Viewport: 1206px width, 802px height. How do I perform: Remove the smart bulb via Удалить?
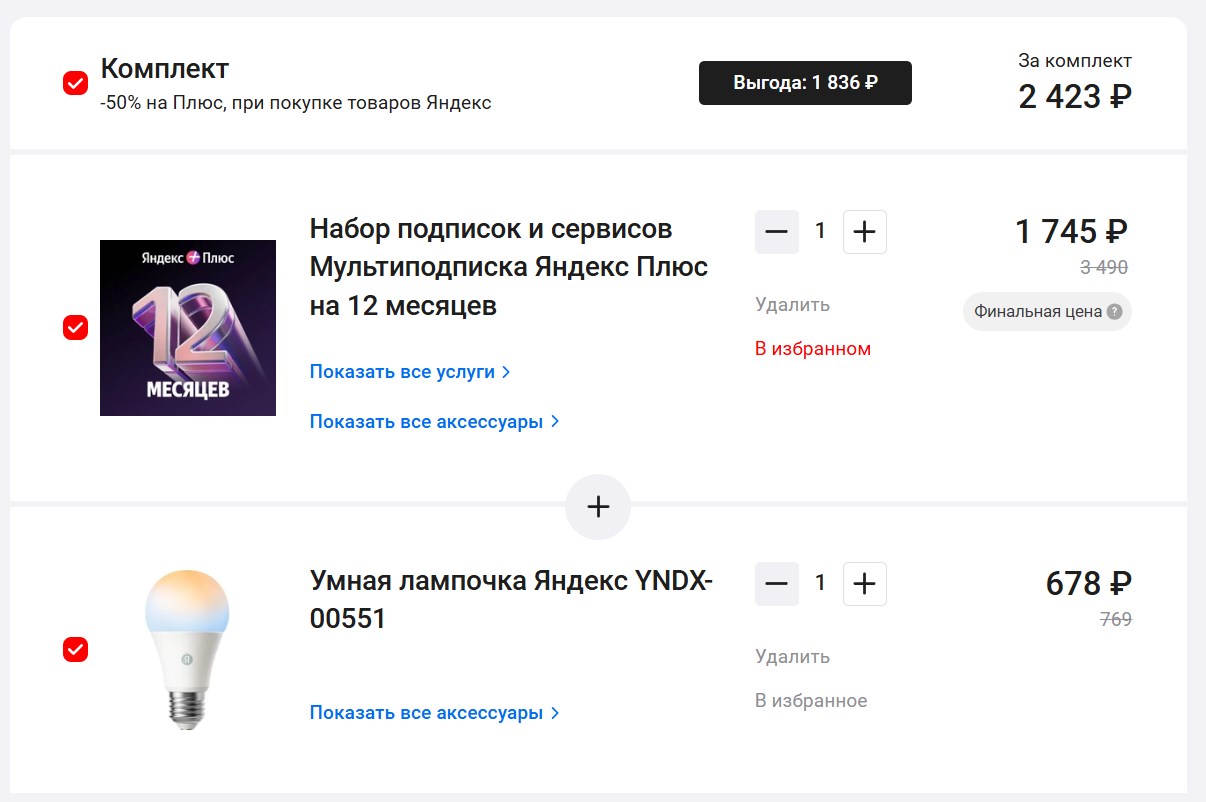[x=792, y=657]
